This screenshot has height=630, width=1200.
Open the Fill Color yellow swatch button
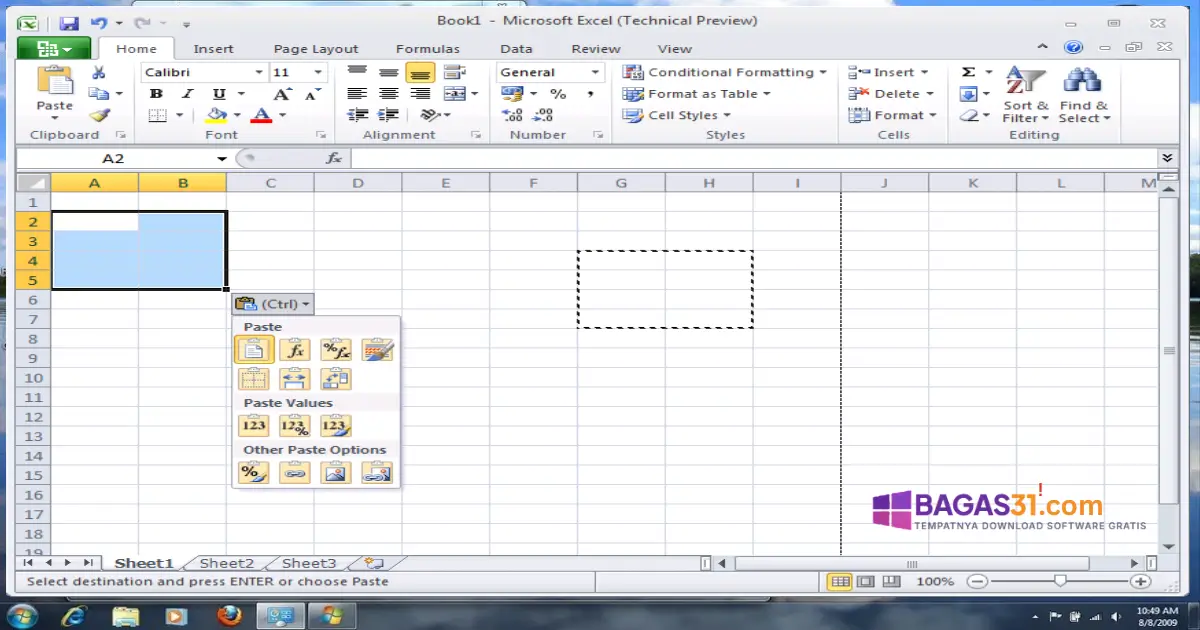point(216,116)
